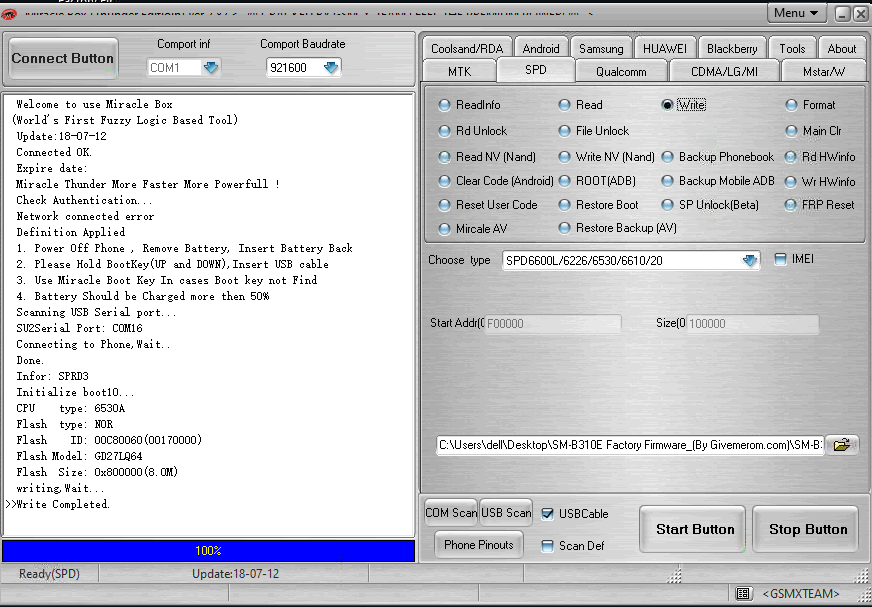872x607 pixels.
Task: Open the Mstar/W tab
Action: (824, 71)
